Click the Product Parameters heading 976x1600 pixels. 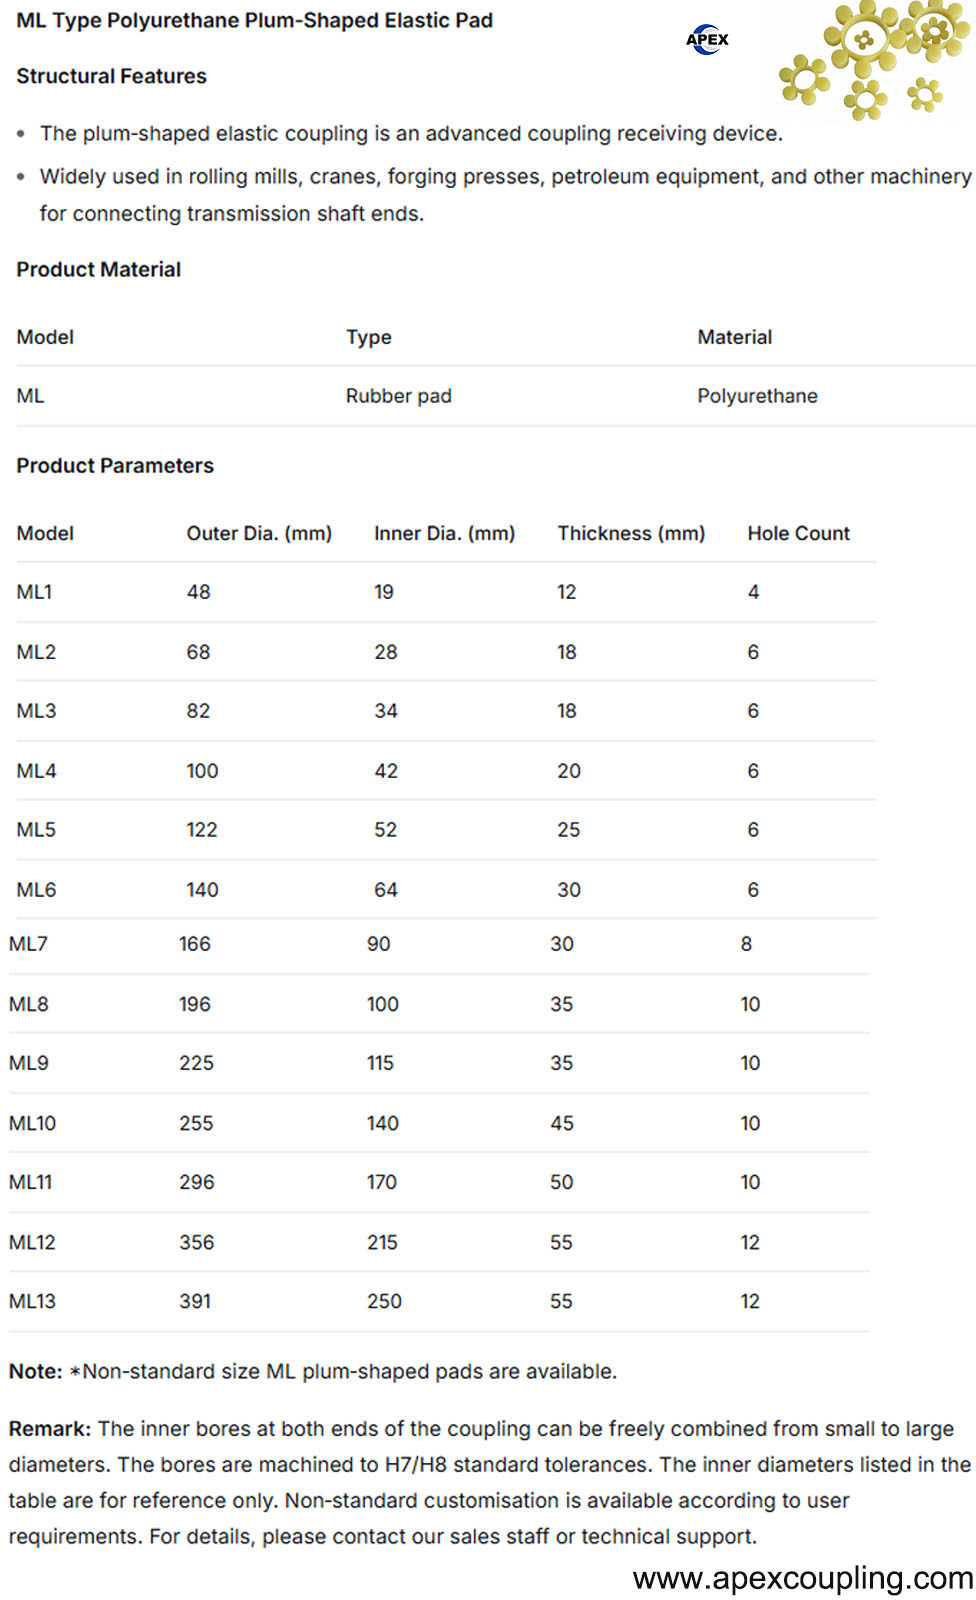tap(115, 465)
